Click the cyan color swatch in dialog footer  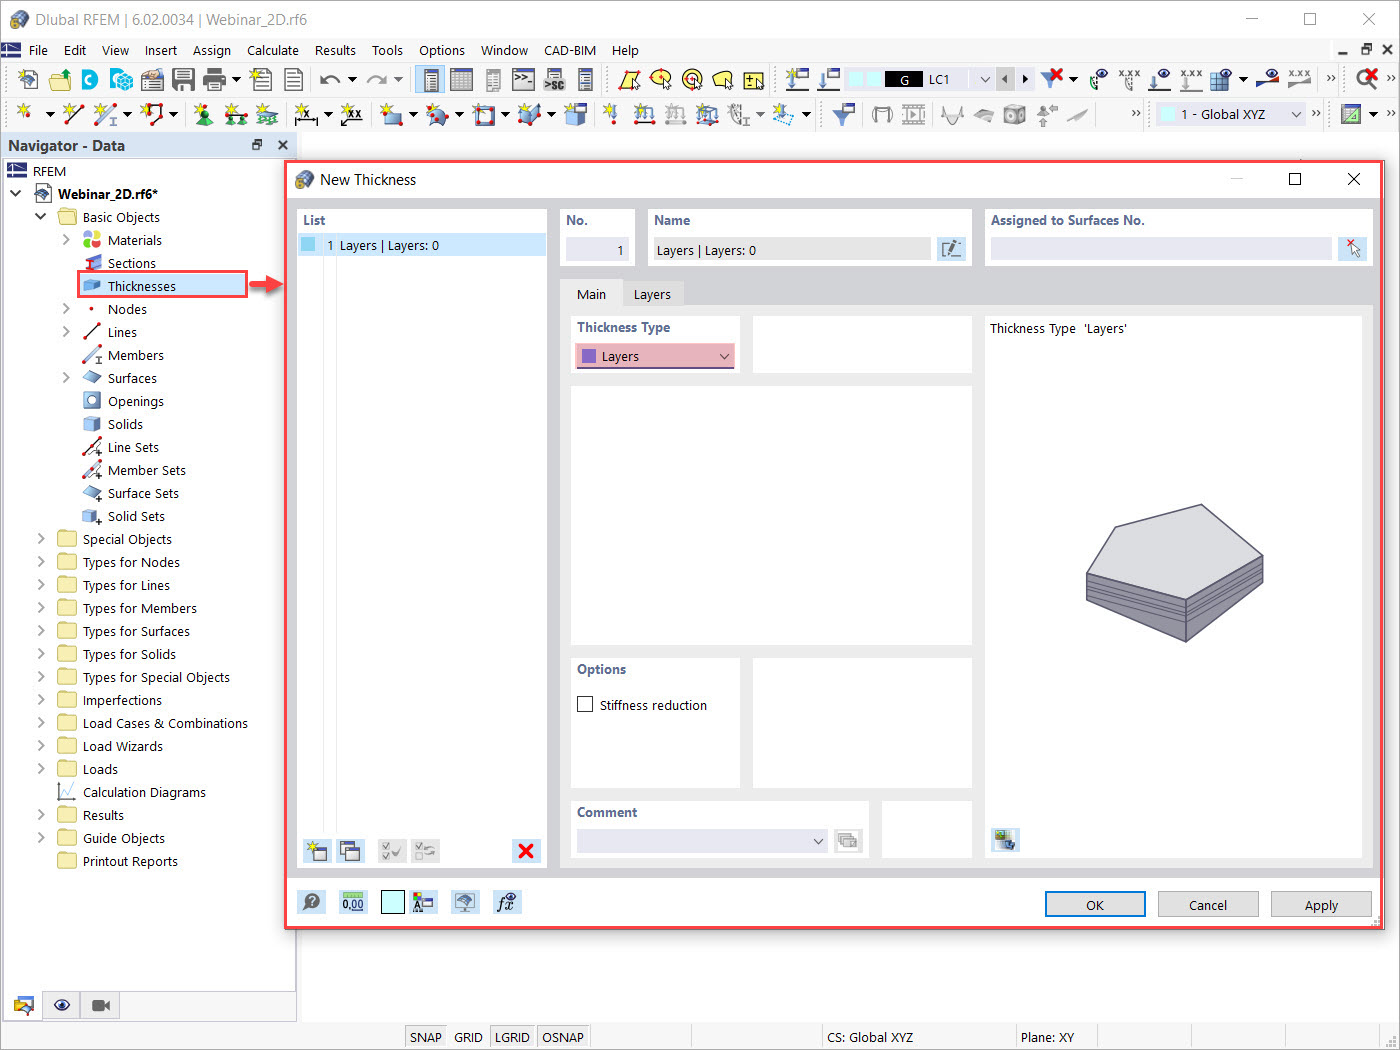[393, 902]
